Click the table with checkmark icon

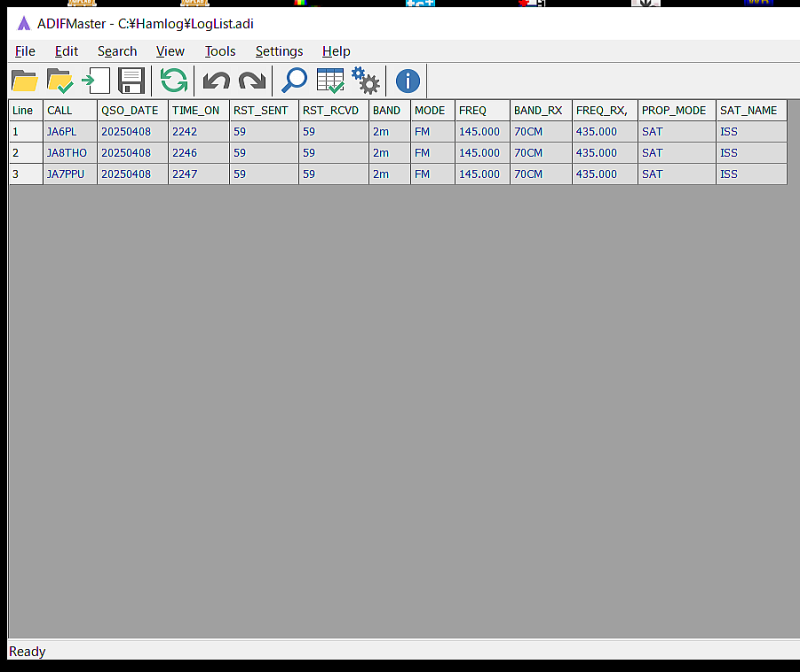click(x=331, y=81)
